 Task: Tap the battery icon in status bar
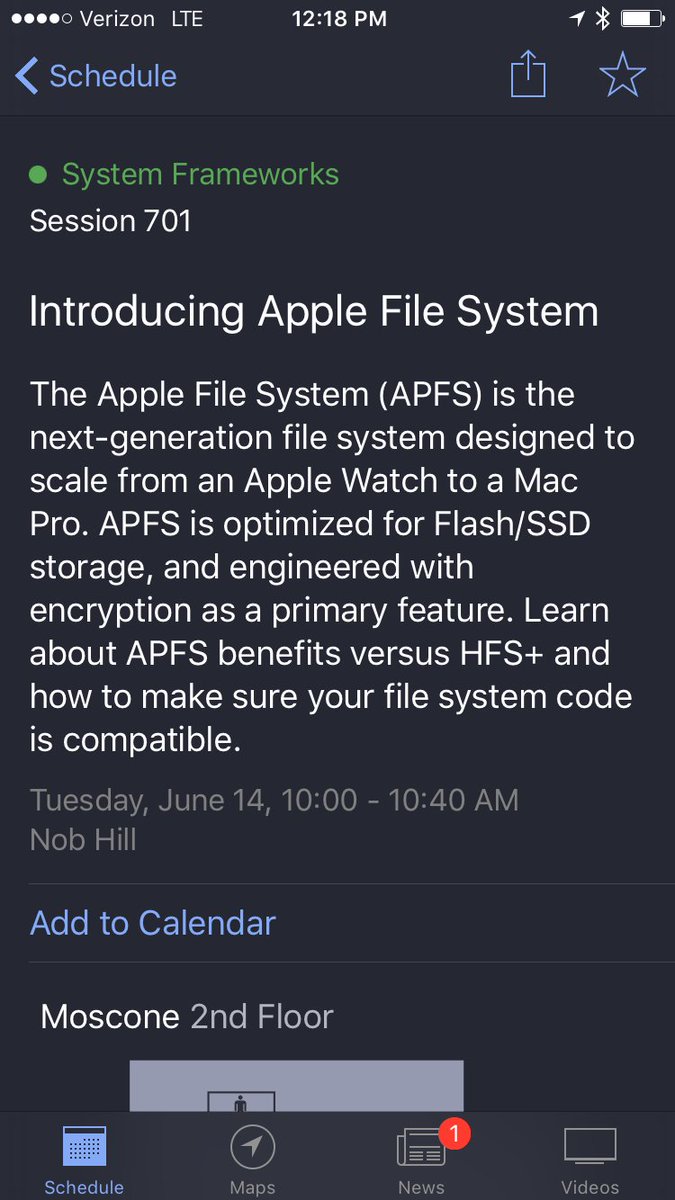coord(638,18)
